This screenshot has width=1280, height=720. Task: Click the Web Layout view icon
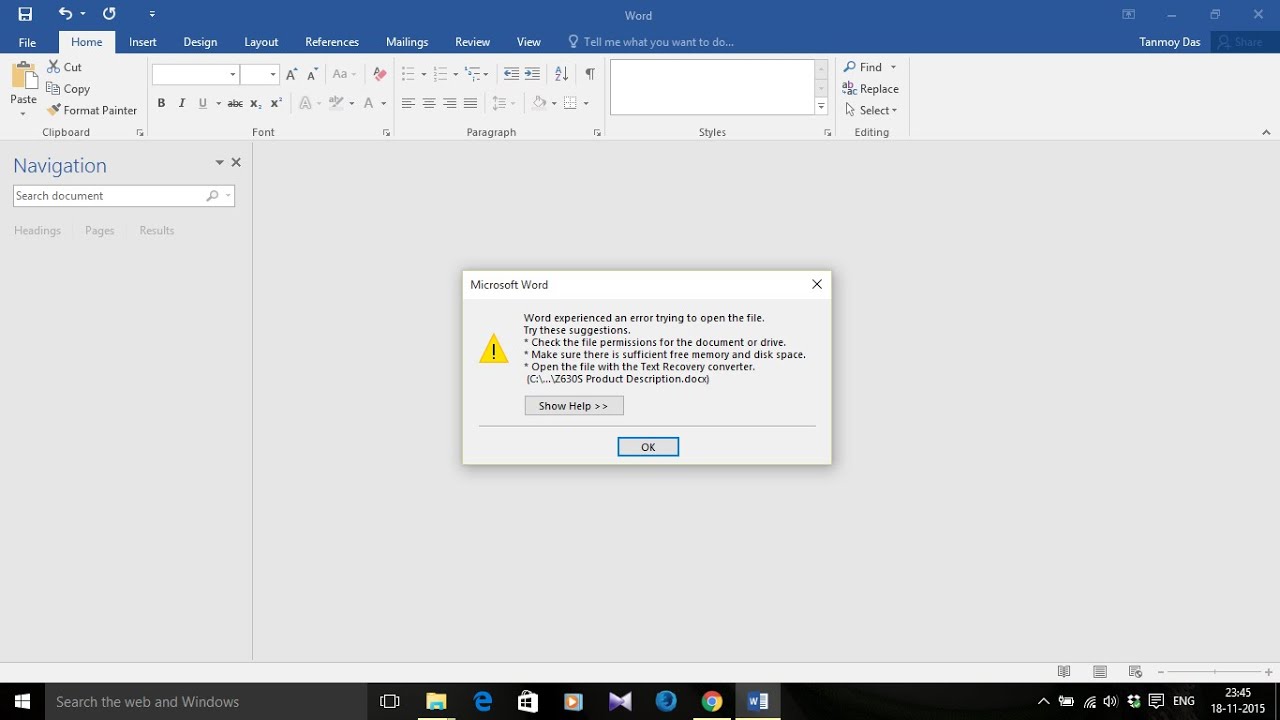(x=1135, y=672)
